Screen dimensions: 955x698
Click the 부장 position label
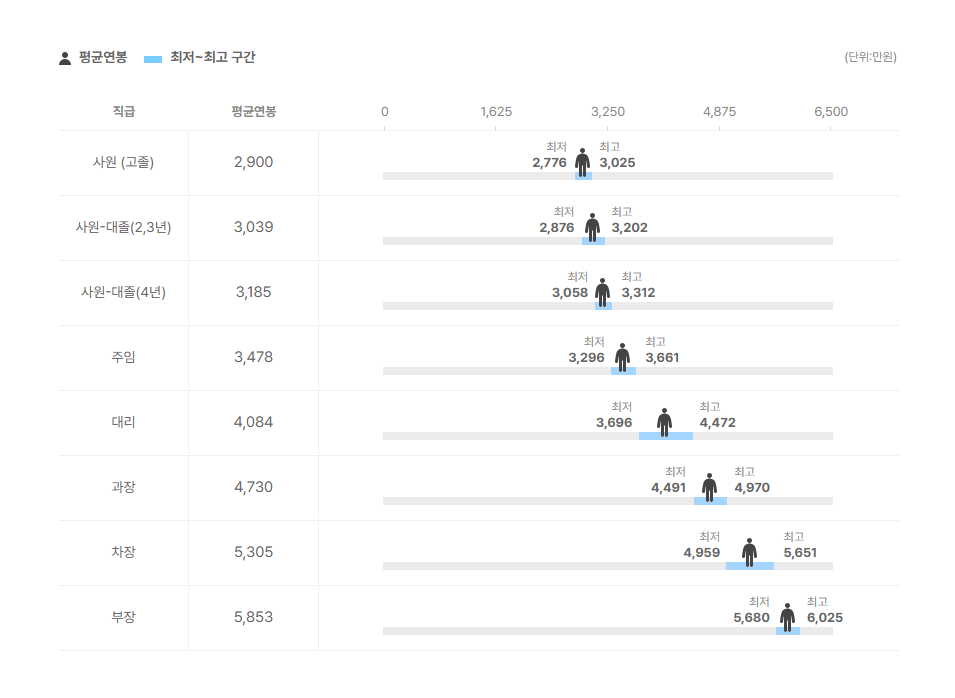tap(124, 617)
